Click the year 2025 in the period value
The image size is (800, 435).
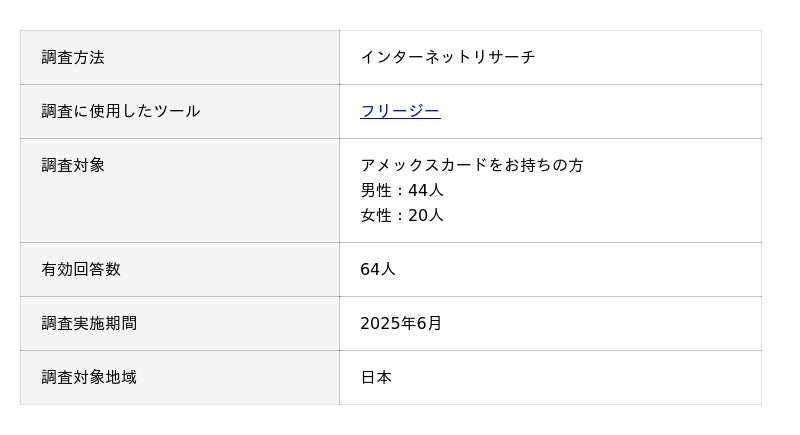pos(379,323)
